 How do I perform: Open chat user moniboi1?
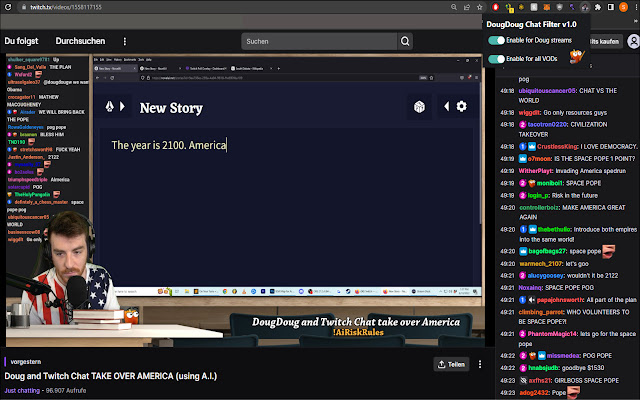tap(550, 183)
